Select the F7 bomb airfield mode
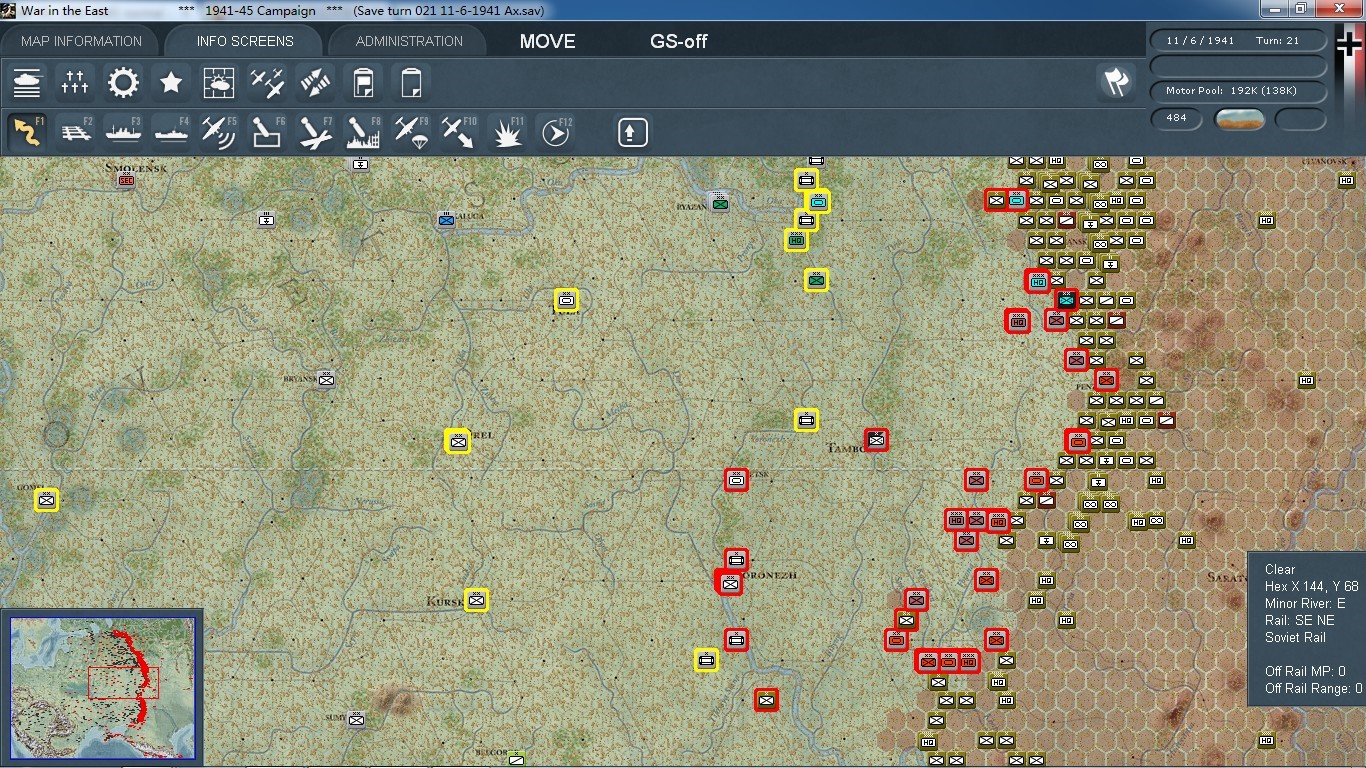Viewport: 1366px width, 768px height. point(315,132)
